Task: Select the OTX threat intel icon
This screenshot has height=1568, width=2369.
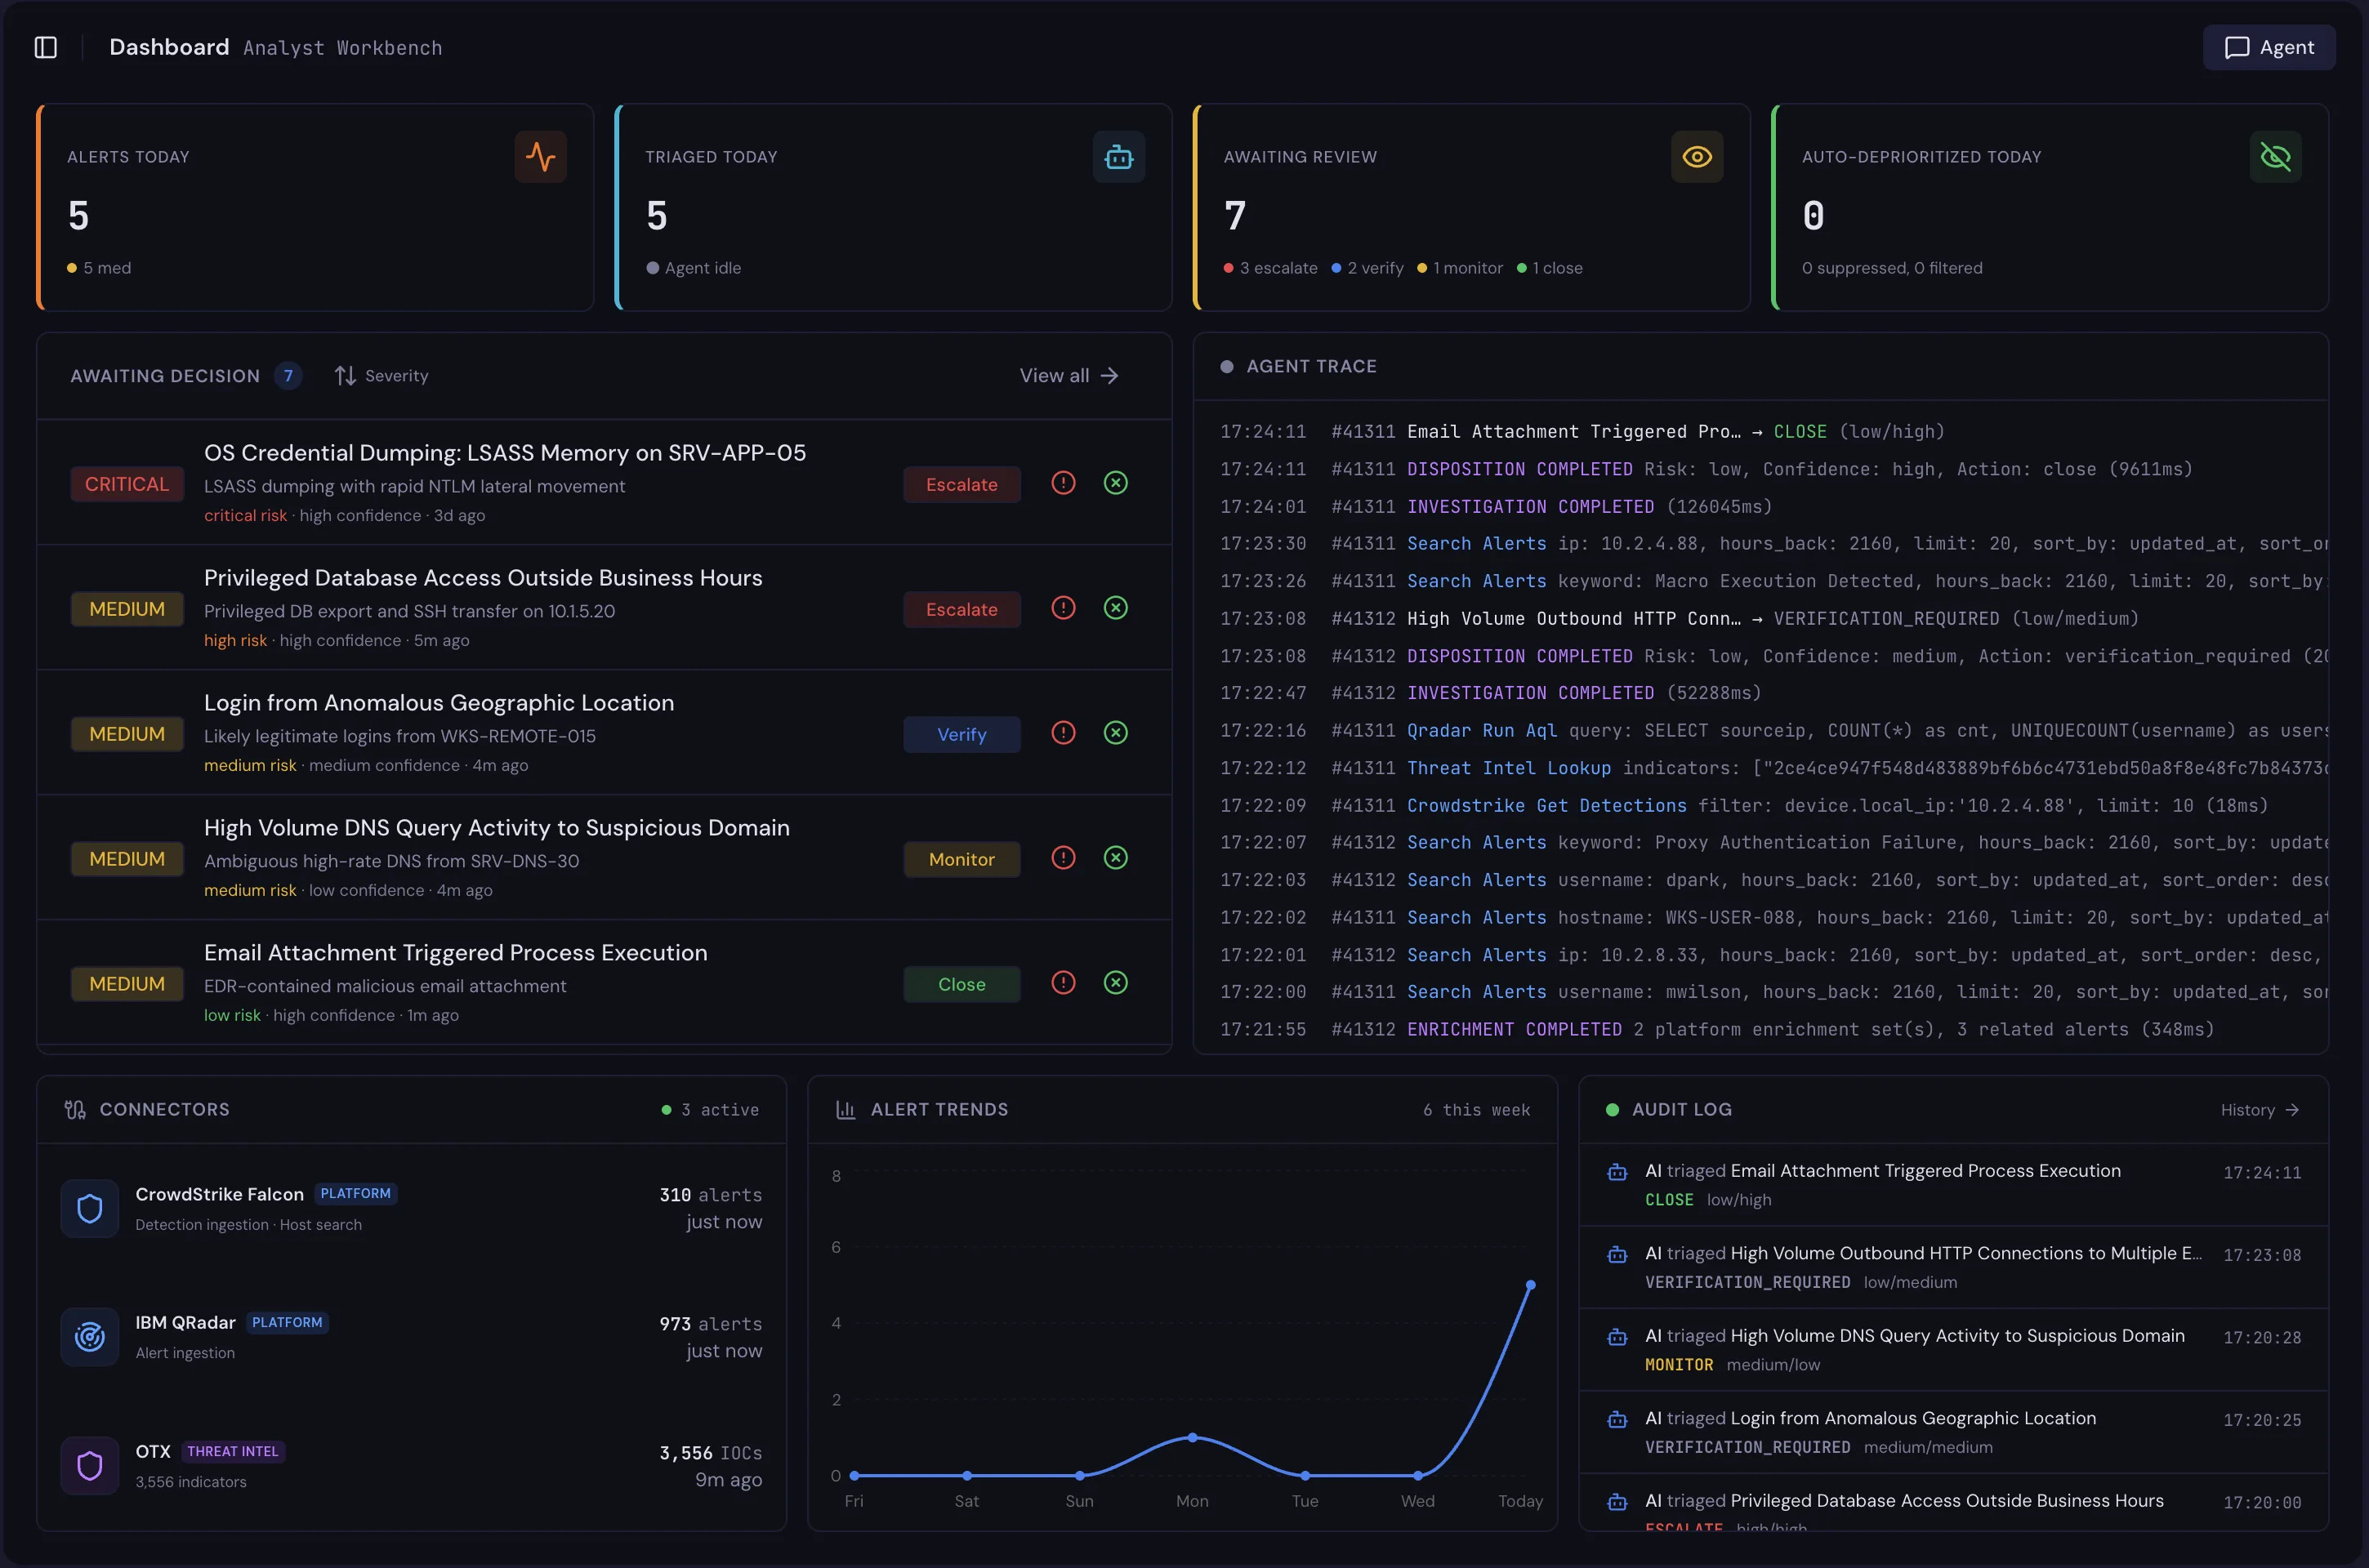Action: click(90, 1466)
